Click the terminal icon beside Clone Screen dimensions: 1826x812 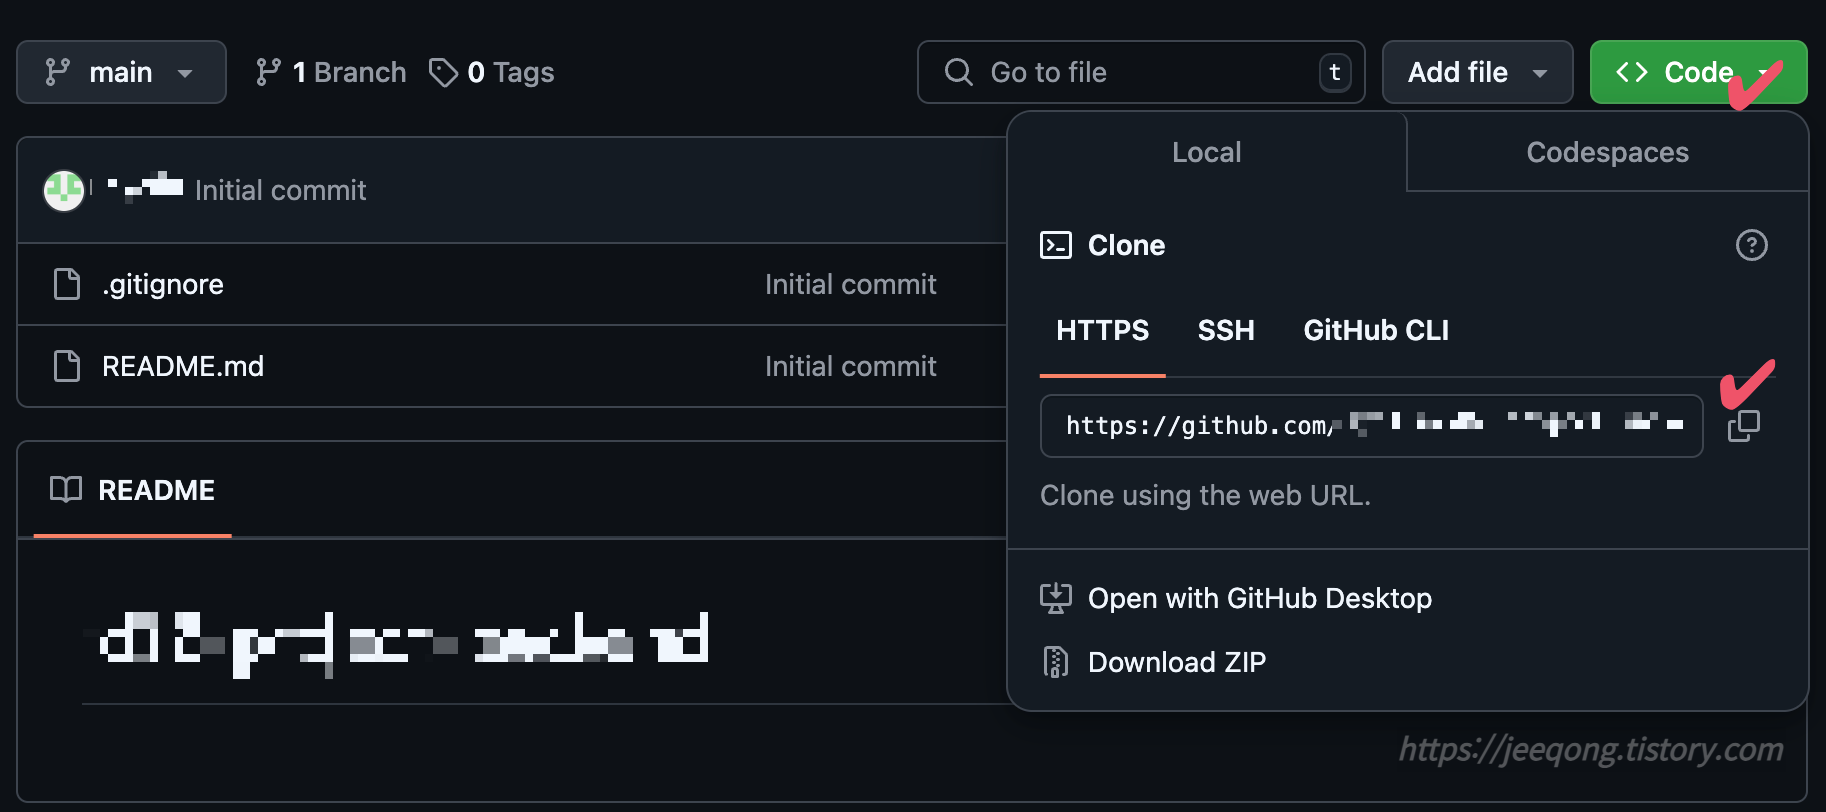pos(1056,245)
